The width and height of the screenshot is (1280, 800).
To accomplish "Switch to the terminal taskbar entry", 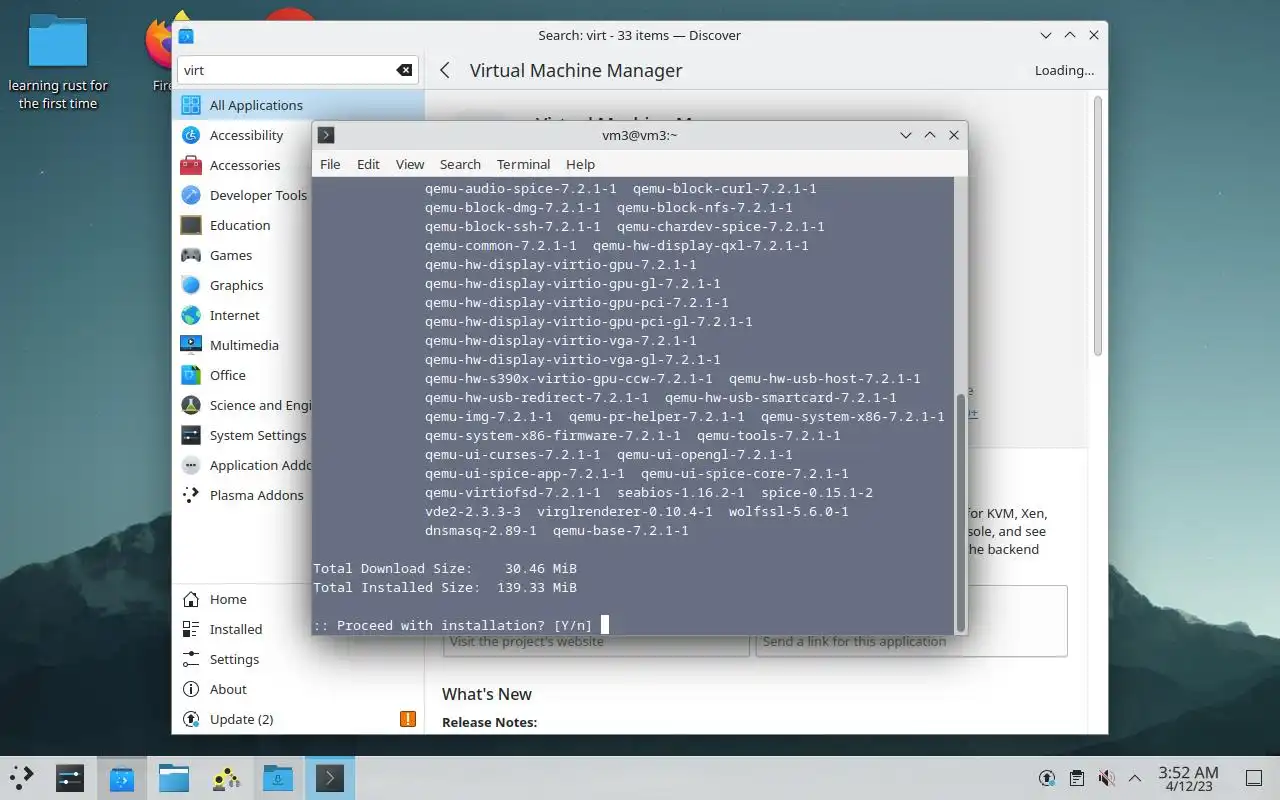I will pyautogui.click(x=330, y=777).
